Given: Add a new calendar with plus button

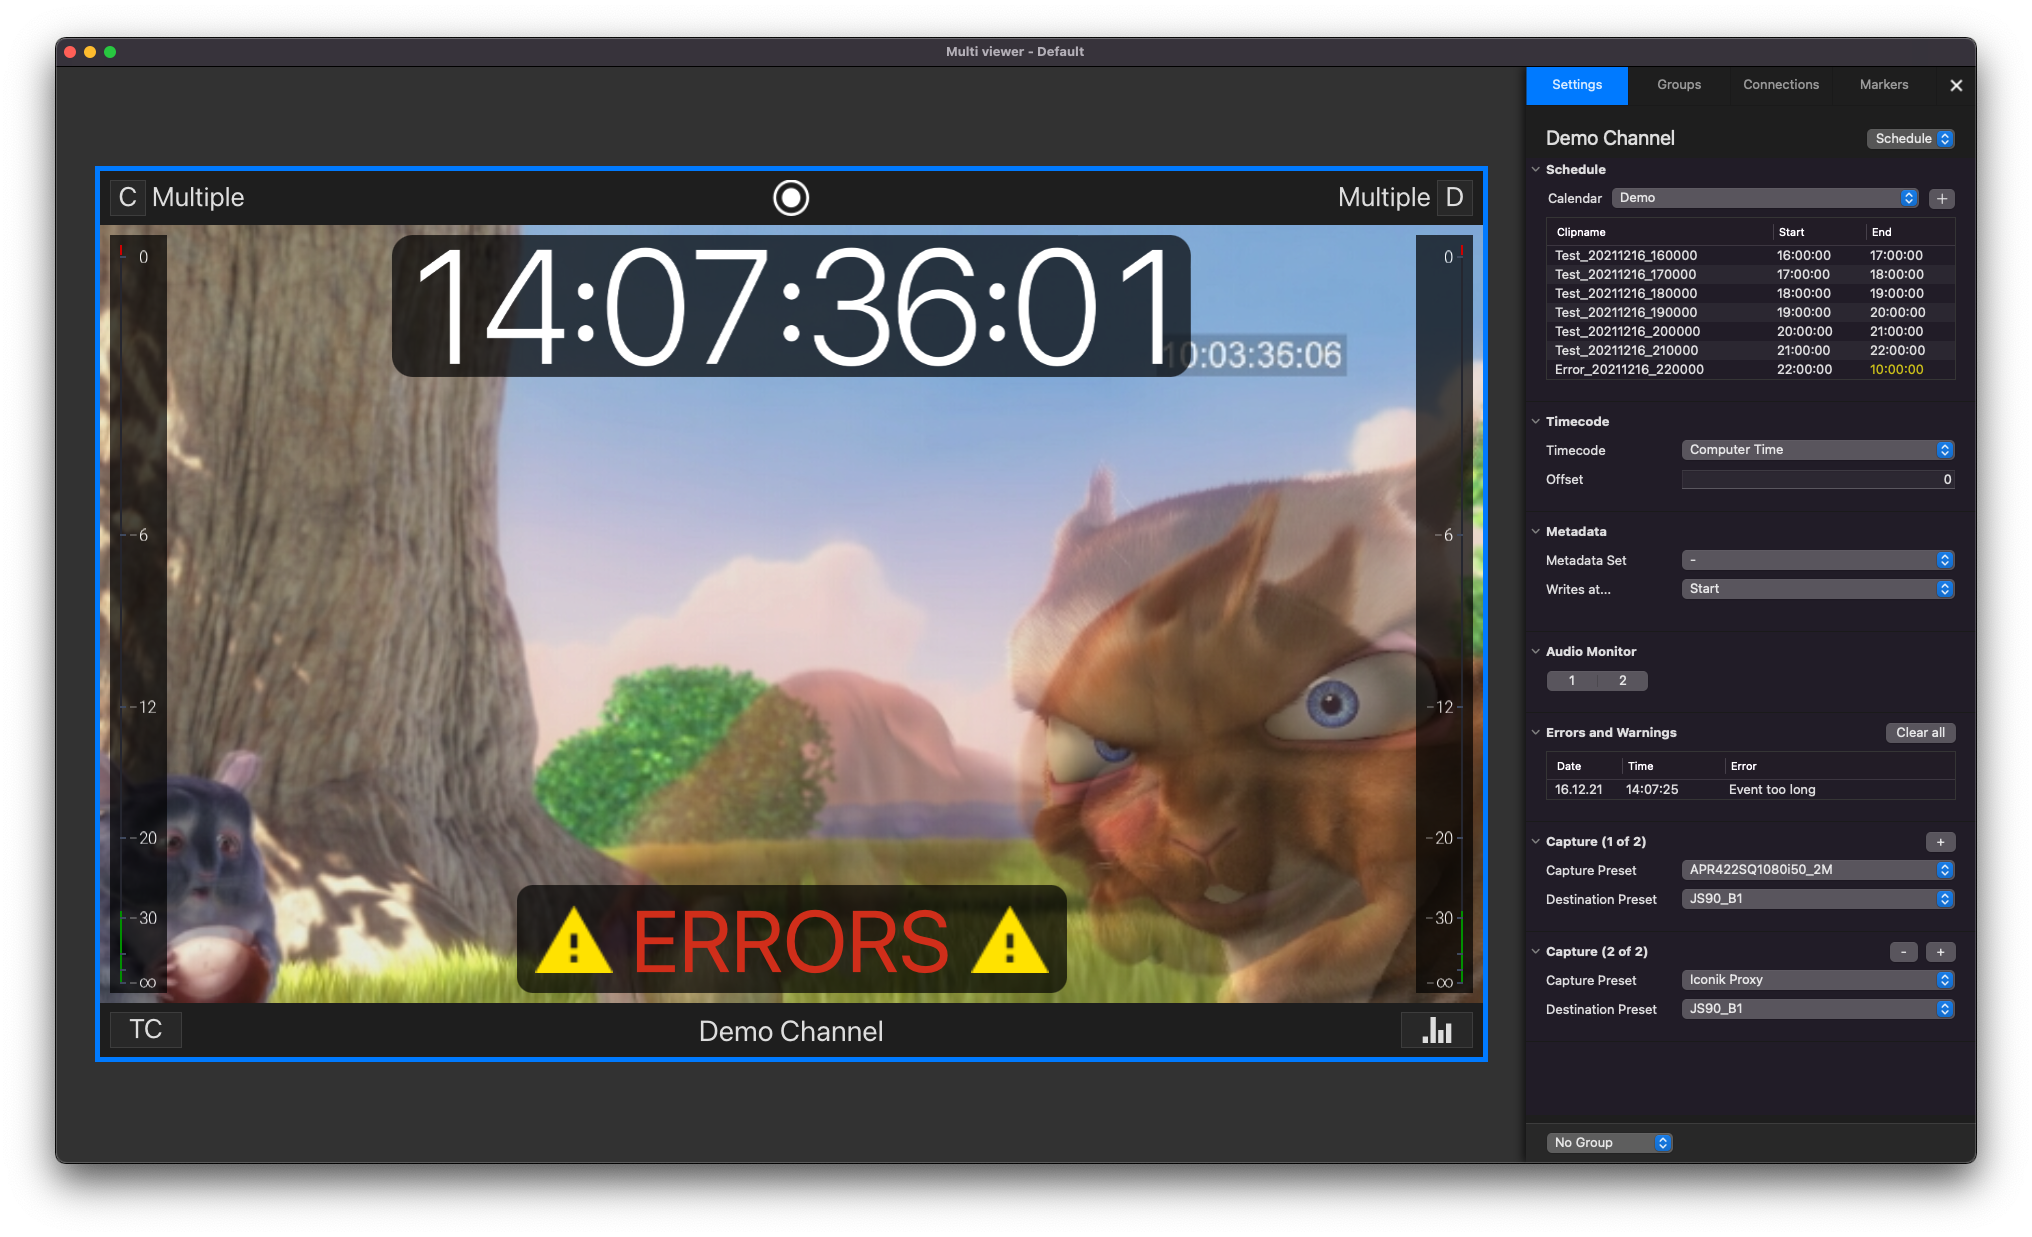Looking at the screenshot, I should [1942, 198].
